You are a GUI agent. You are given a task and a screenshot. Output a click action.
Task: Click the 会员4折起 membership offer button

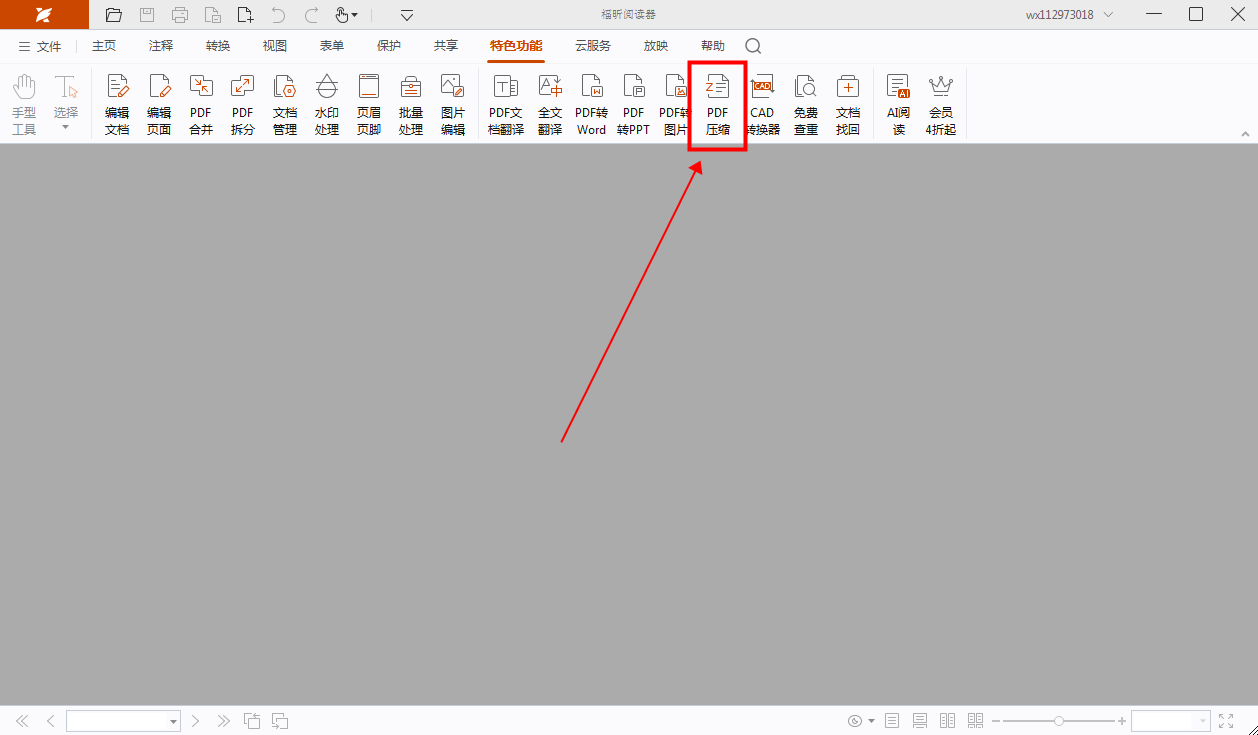pos(940,104)
